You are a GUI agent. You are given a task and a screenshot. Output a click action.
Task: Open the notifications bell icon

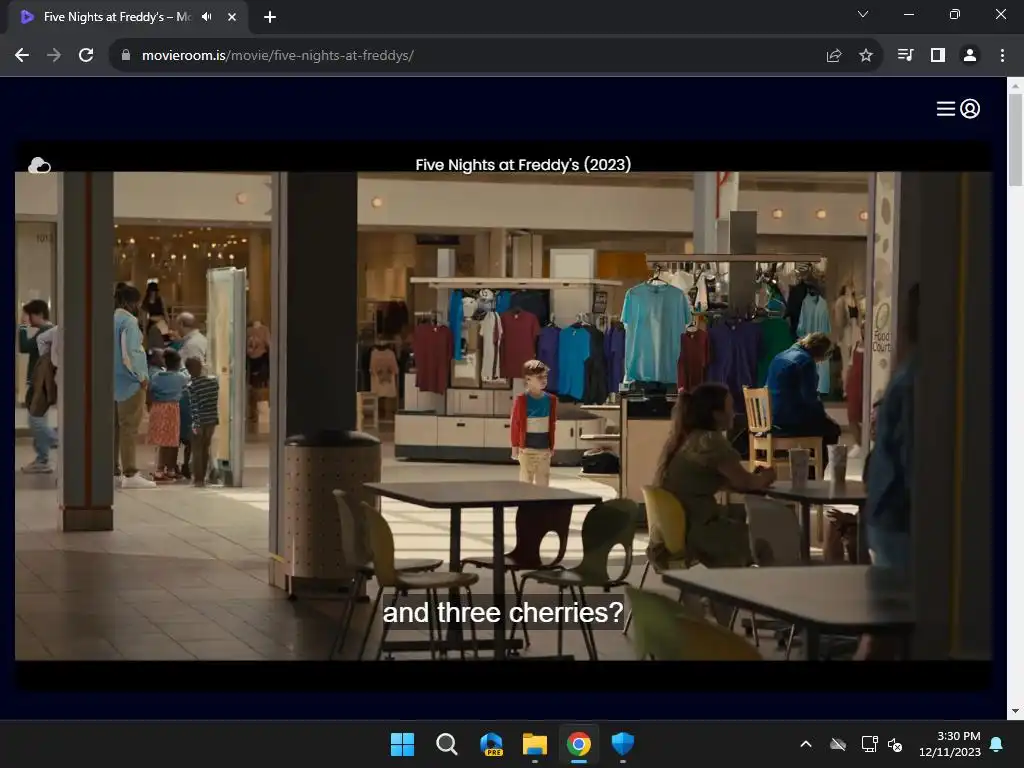[x=997, y=744]
